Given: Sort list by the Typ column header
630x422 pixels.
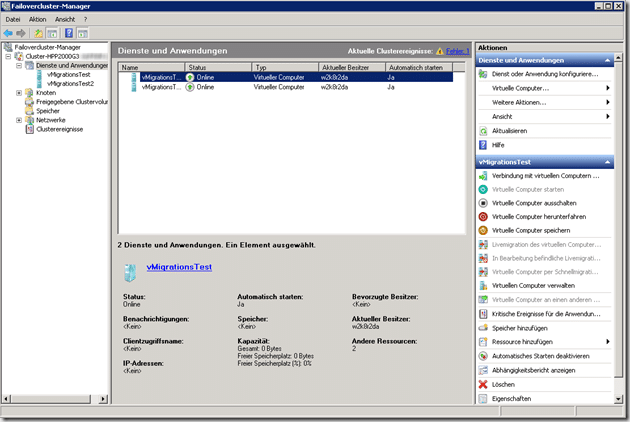Looking at the screenshot, I should point(285,67).
